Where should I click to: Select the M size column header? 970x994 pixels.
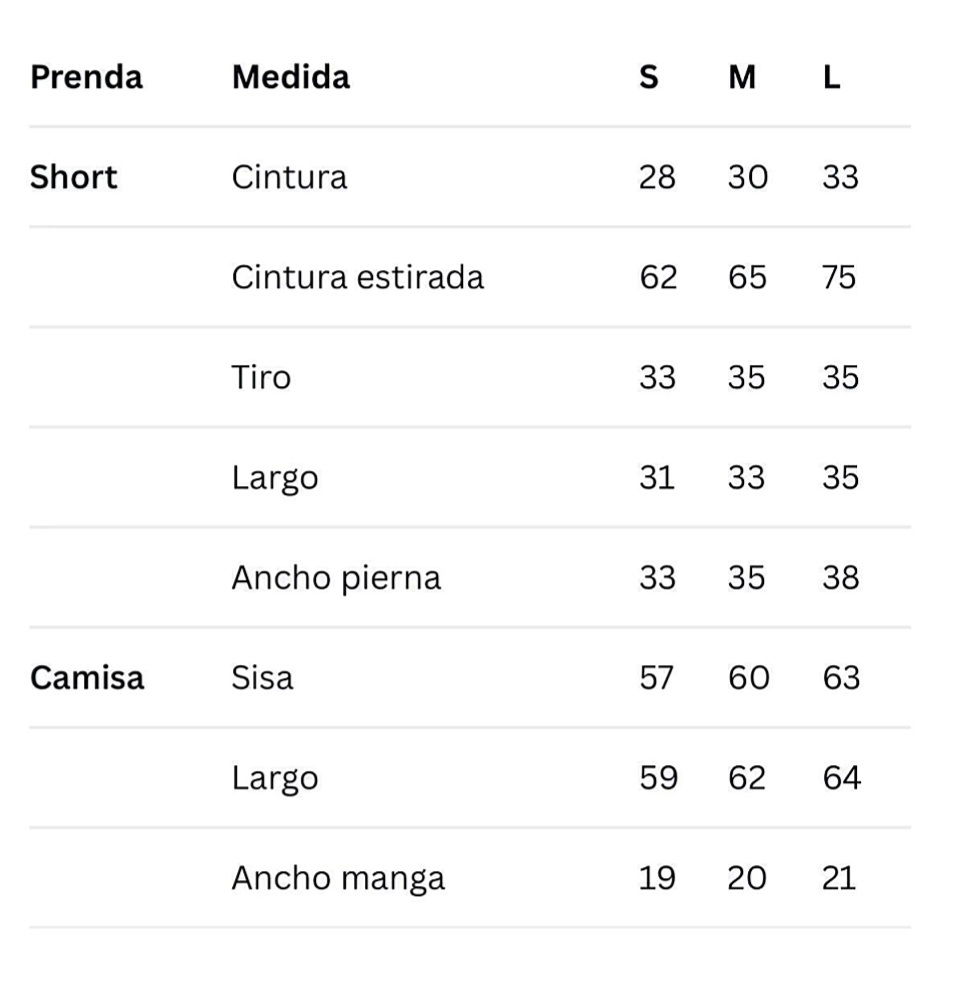click(742, 77)
